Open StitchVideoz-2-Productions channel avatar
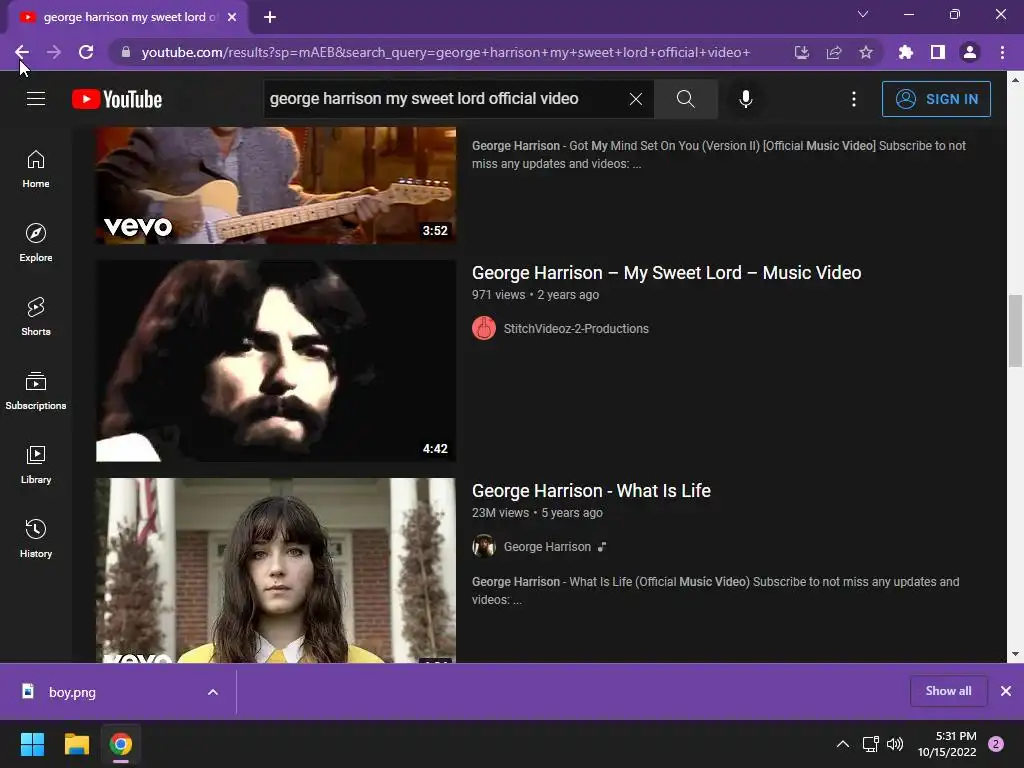Image resolution: width=1024 pixels, height=768 pixels. pyautogui.click(x=484, y=328)
